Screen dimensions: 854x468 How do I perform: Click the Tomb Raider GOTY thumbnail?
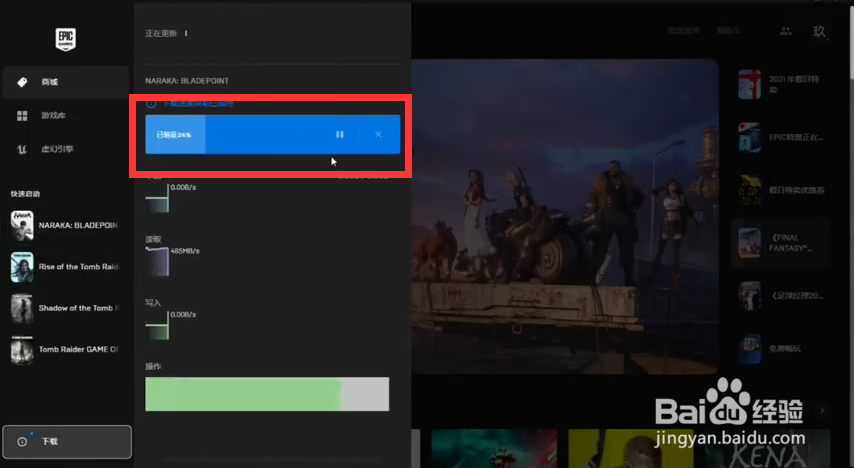22,350
